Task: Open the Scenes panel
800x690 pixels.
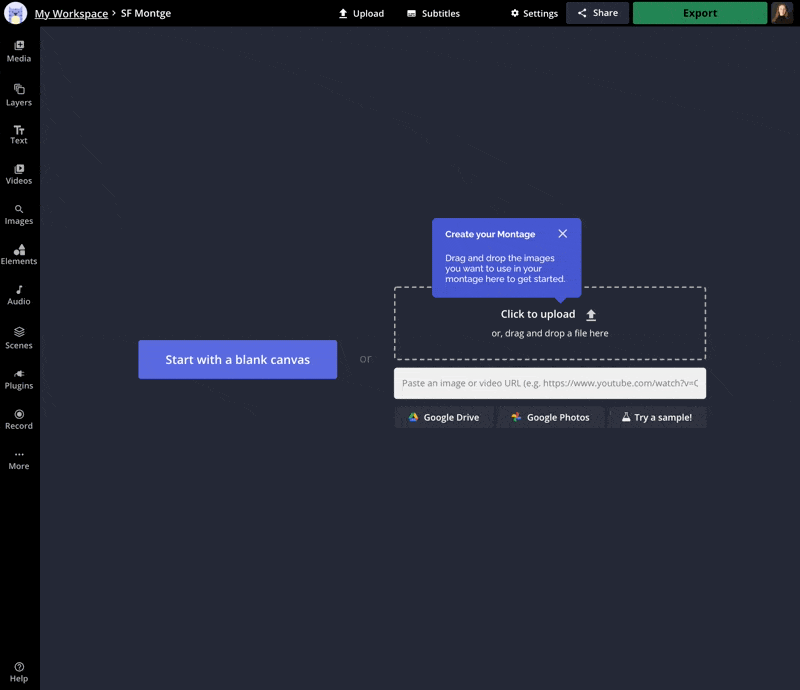Action: (x=19, y=337)
